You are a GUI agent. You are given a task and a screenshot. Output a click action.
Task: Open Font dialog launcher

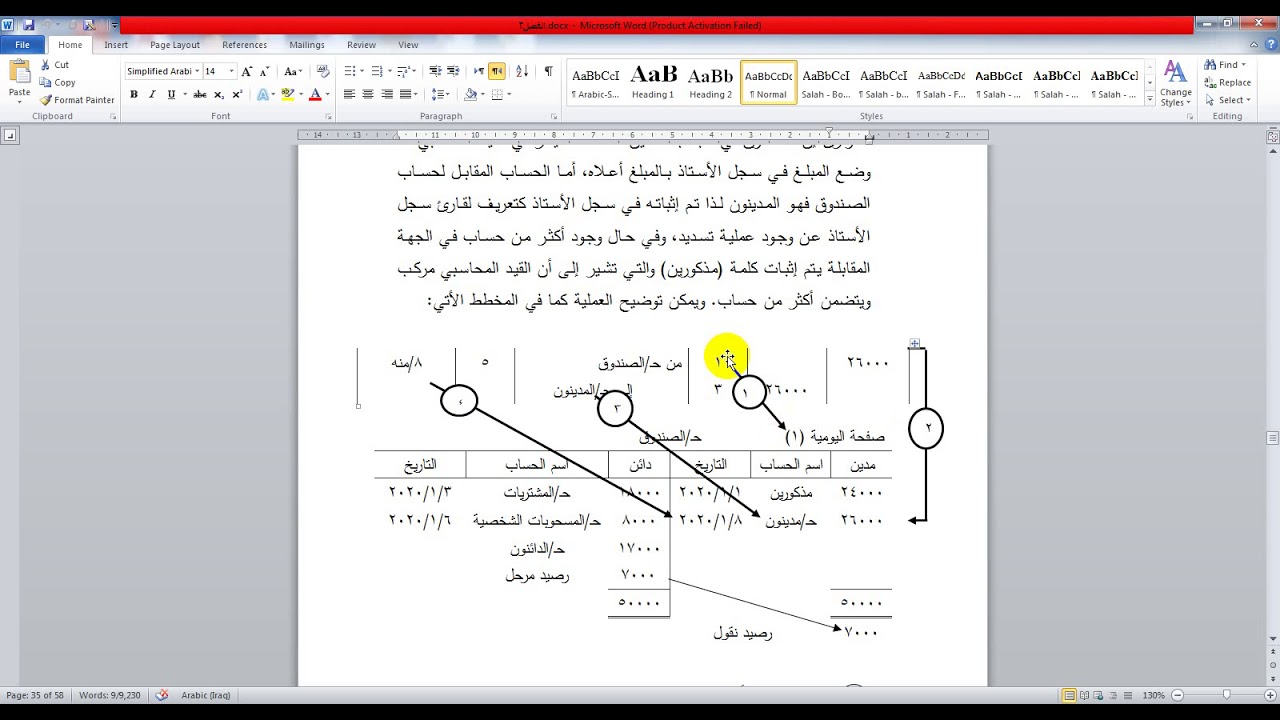[x=327, y=117]
